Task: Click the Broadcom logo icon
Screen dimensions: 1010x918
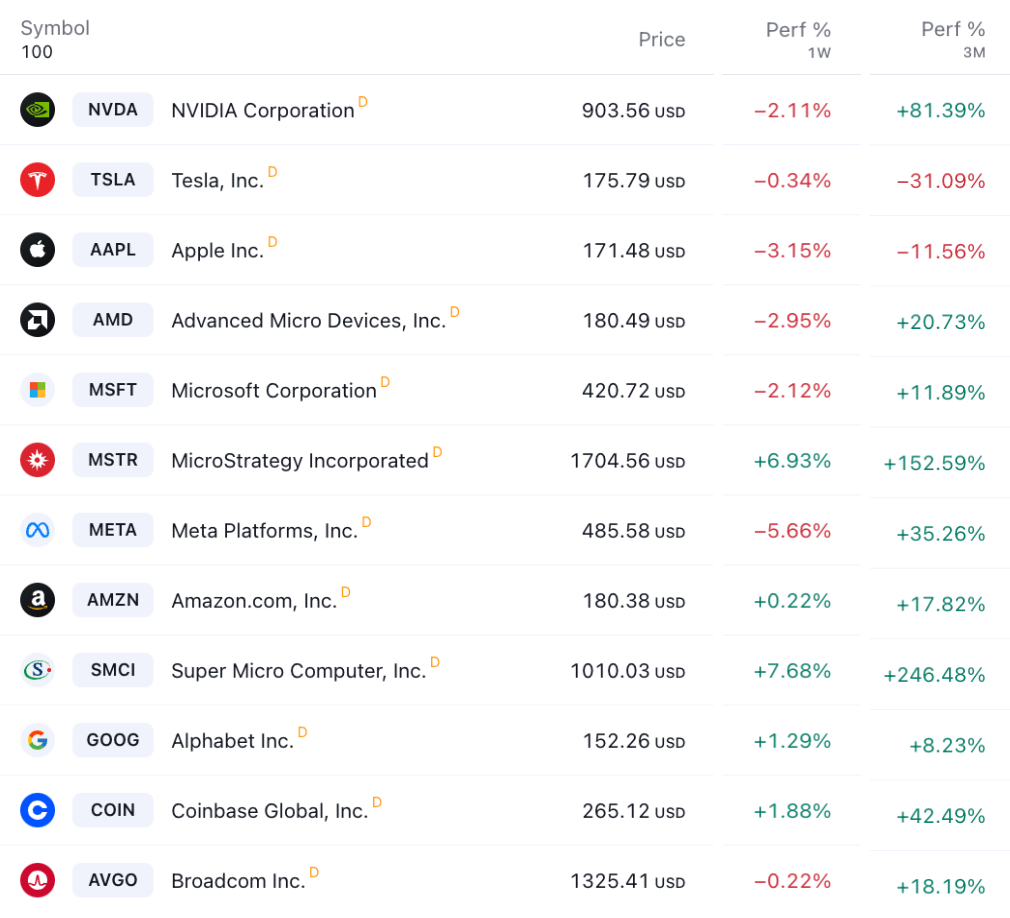Action: 37,880
